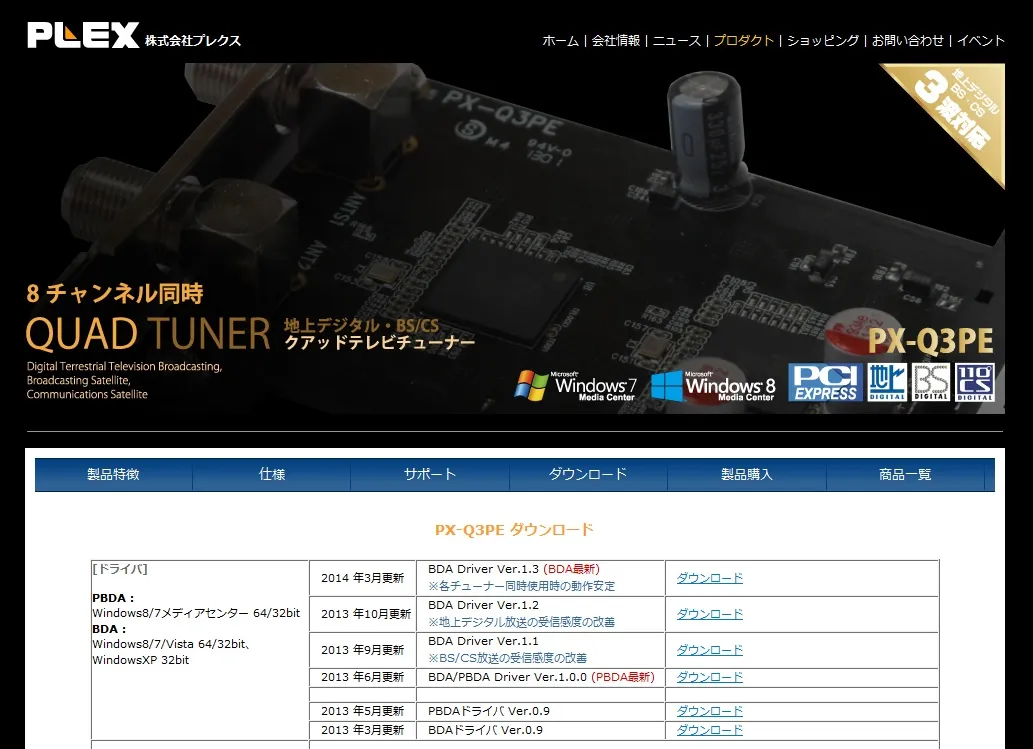This screenshot has width=1033, height=749.
Task: Click the PX-Q3PE ダウンロード heading
Action: point(515,530)
